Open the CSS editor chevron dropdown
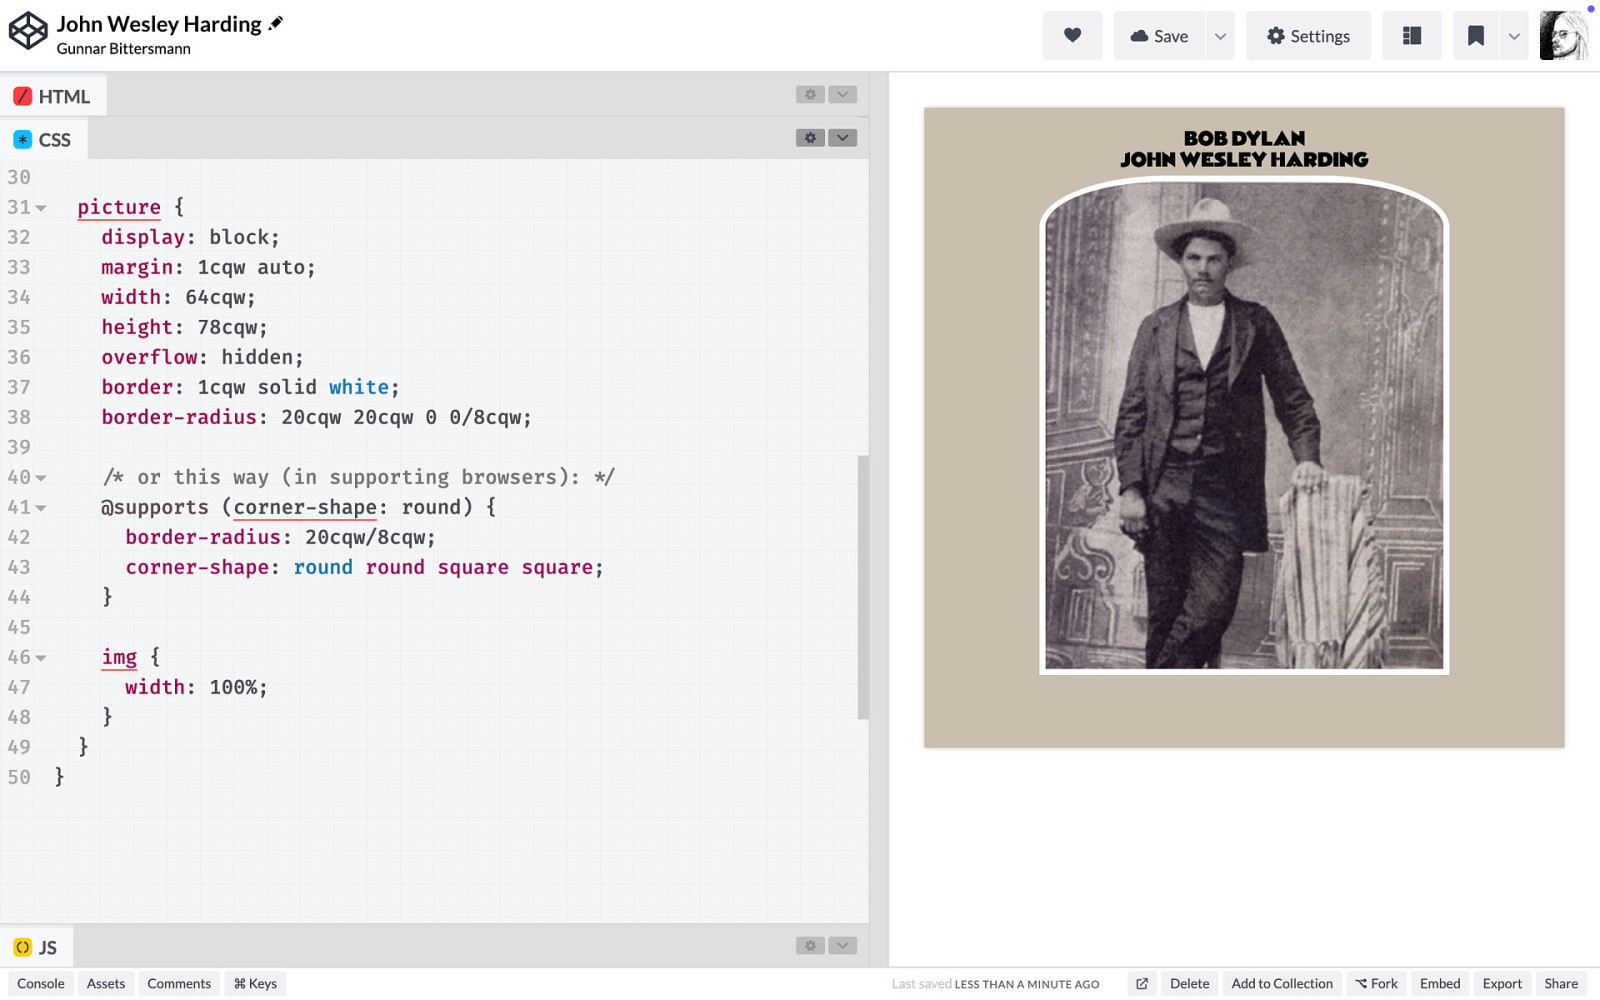This screenshot has width=1600, height=1000. pos(842,138)
